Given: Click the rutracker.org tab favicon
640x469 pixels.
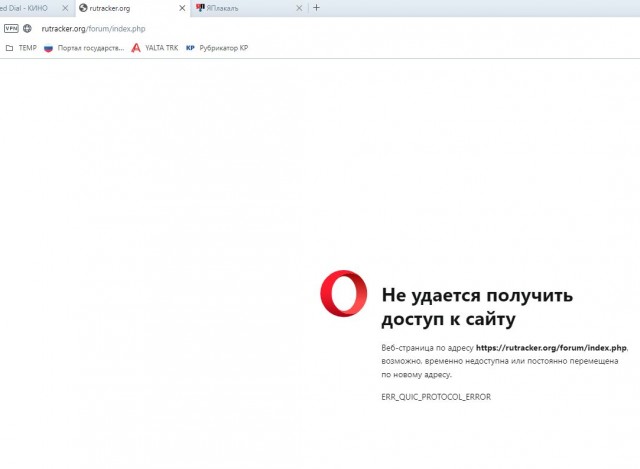Looking at the screenshot, I should pyautogui.click(x=83, y=8).
